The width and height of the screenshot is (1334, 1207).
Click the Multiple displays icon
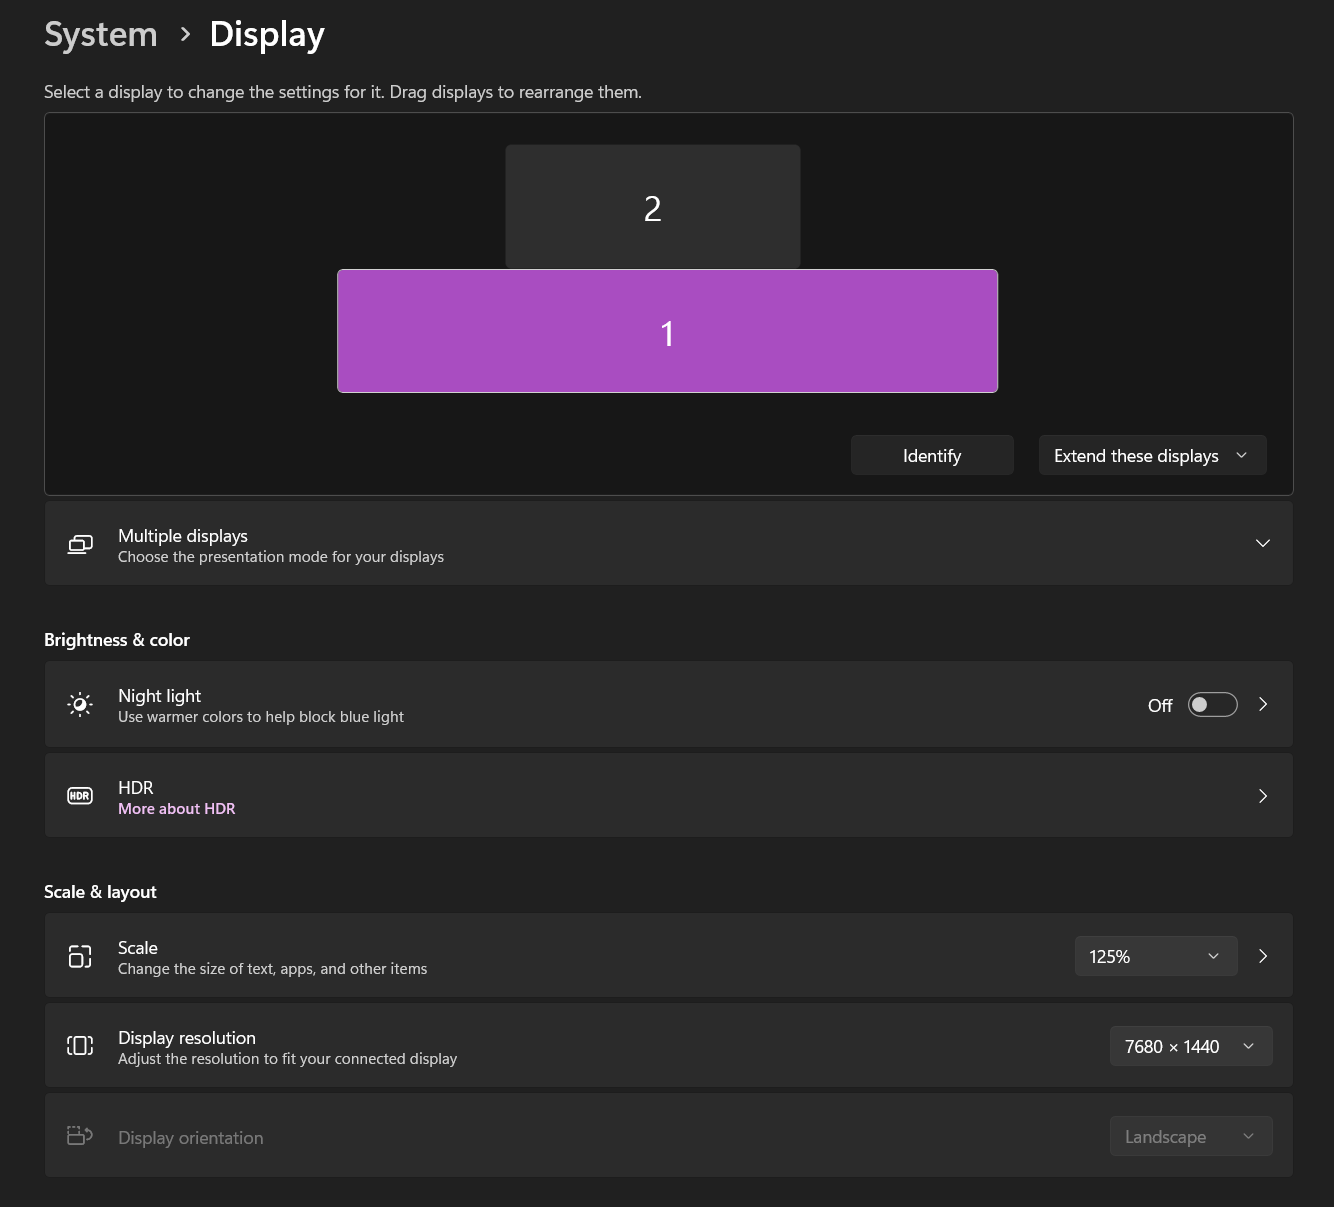point(80,544)
